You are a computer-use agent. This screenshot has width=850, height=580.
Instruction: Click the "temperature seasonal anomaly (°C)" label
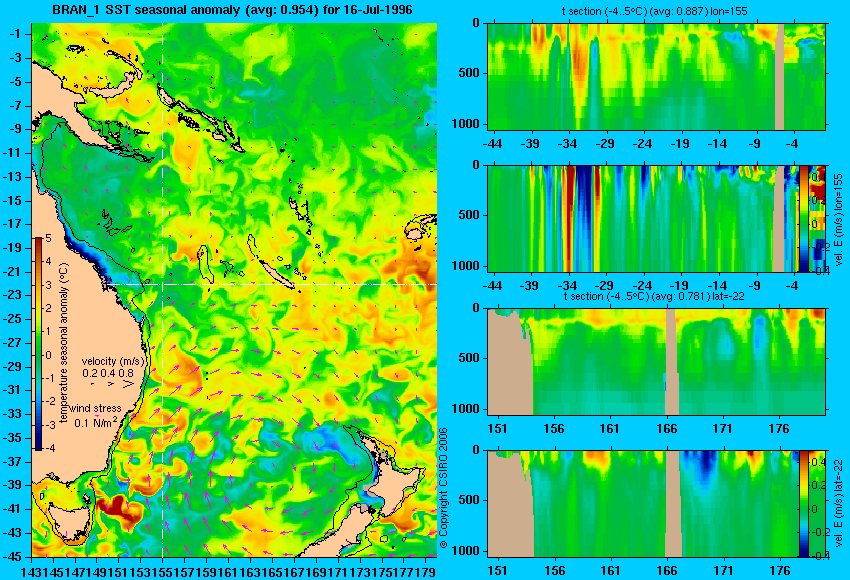[64, 343]
